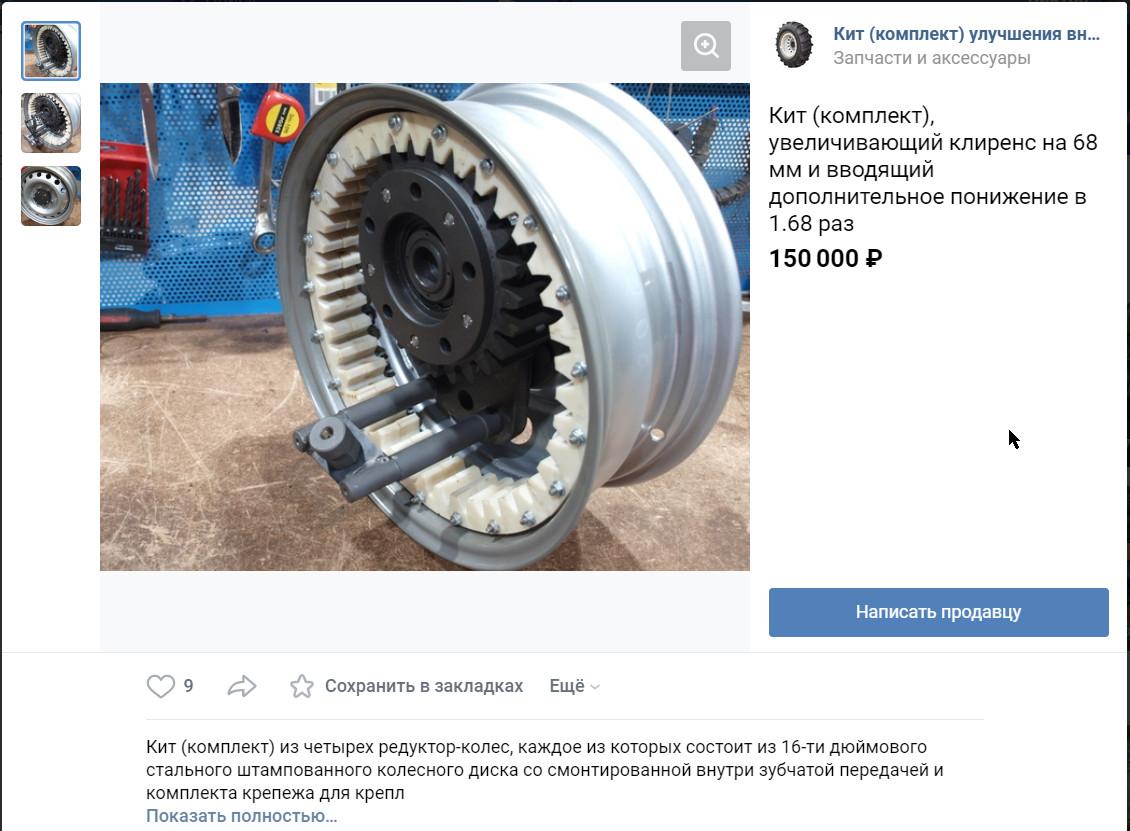1130x831 pixels.
Task: Expand description with Показать полностью
Action: tap(241, 816)
